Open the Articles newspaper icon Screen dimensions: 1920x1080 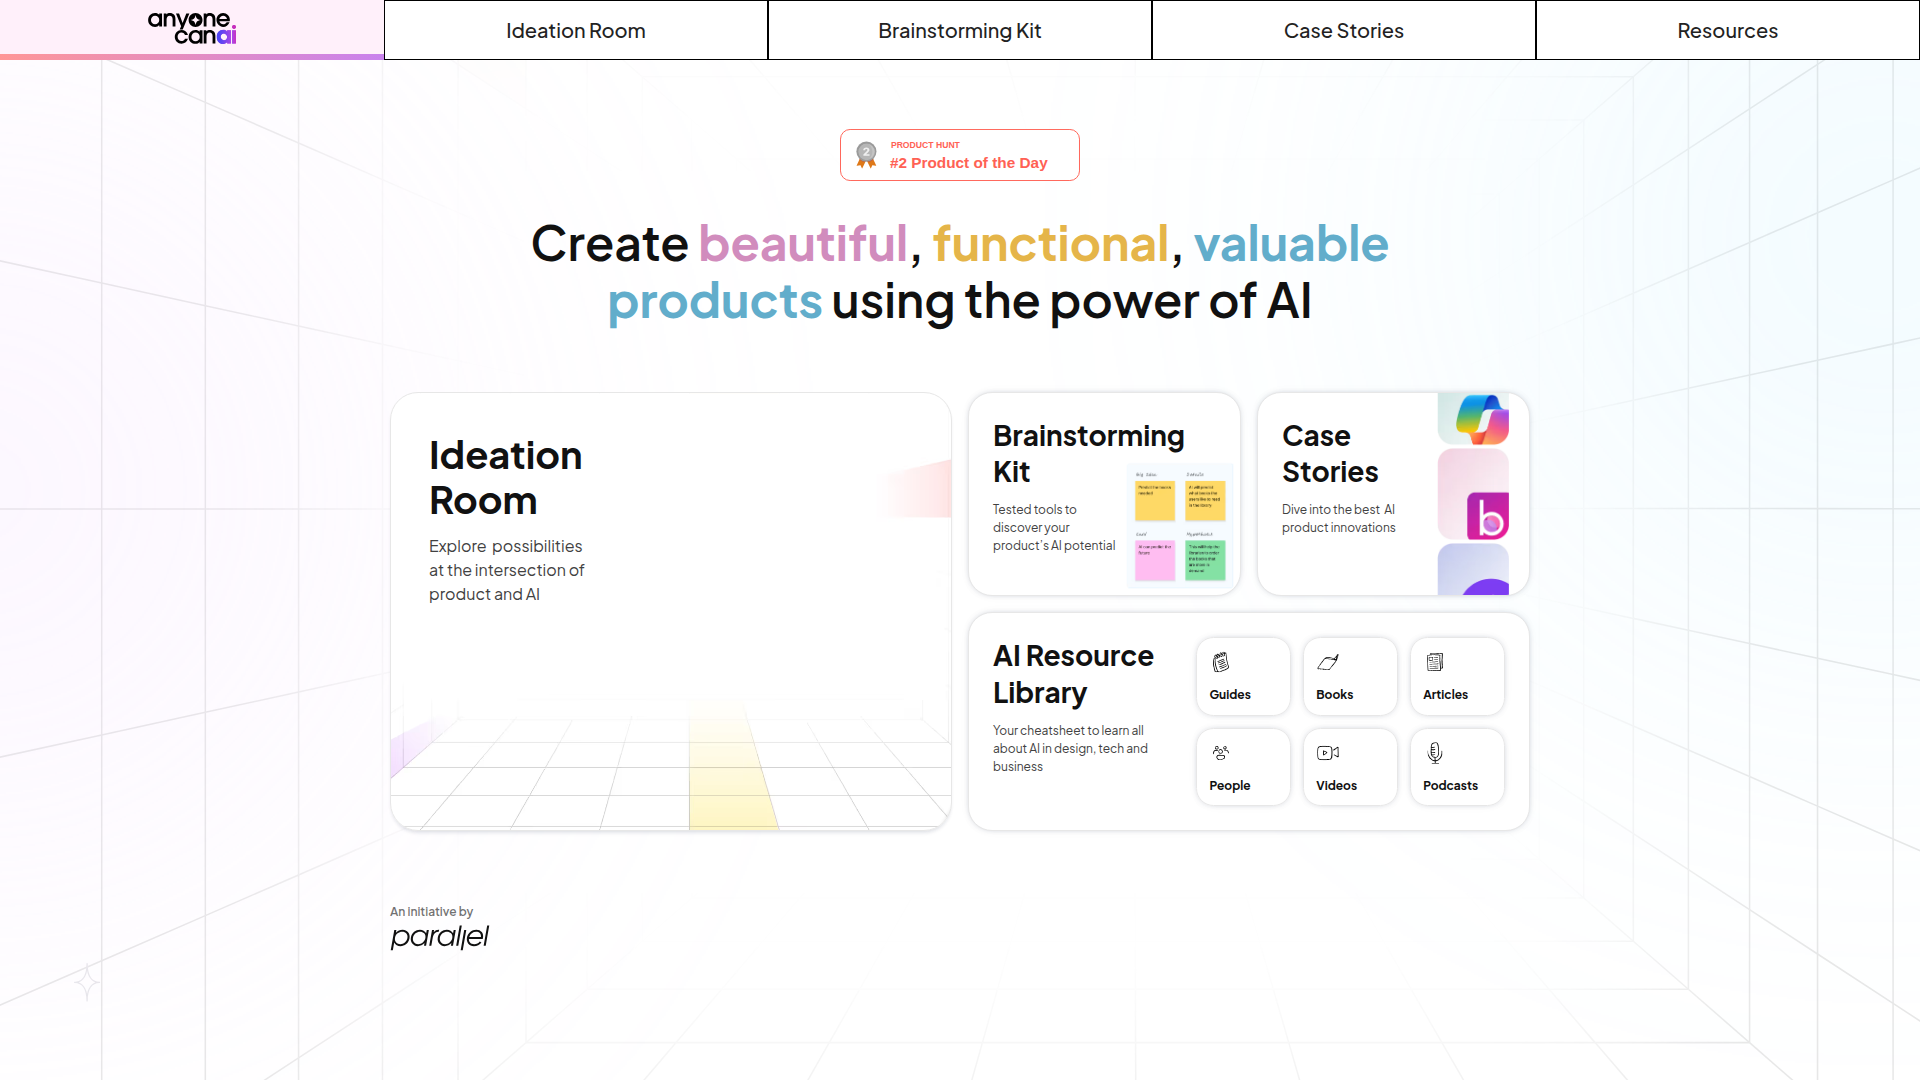[x=1435, y=662]
